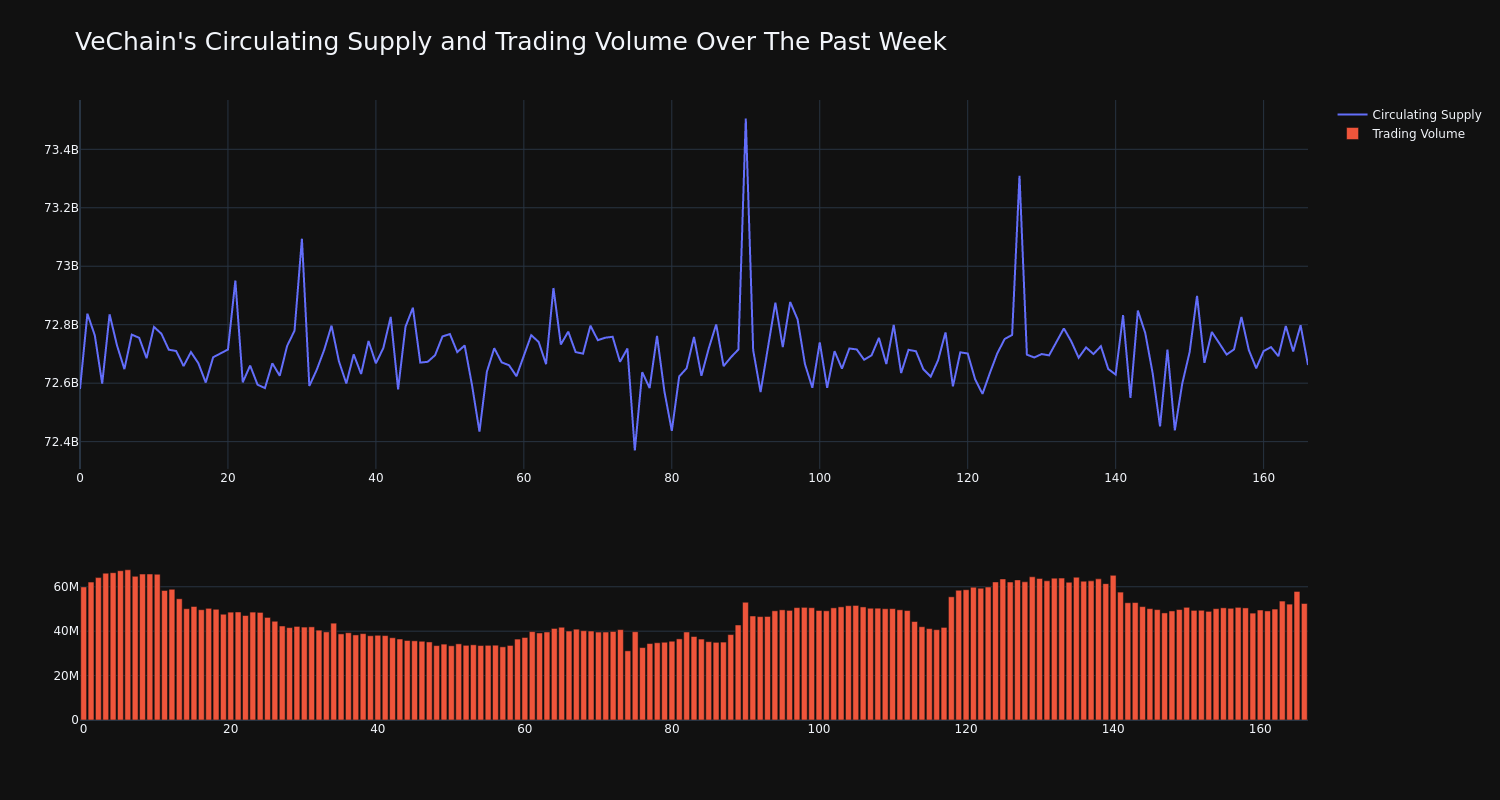Image resolution: width=1500 pixels, height=800 pixels.
Task: Click the 40M volume axis label
Action: 66,631
